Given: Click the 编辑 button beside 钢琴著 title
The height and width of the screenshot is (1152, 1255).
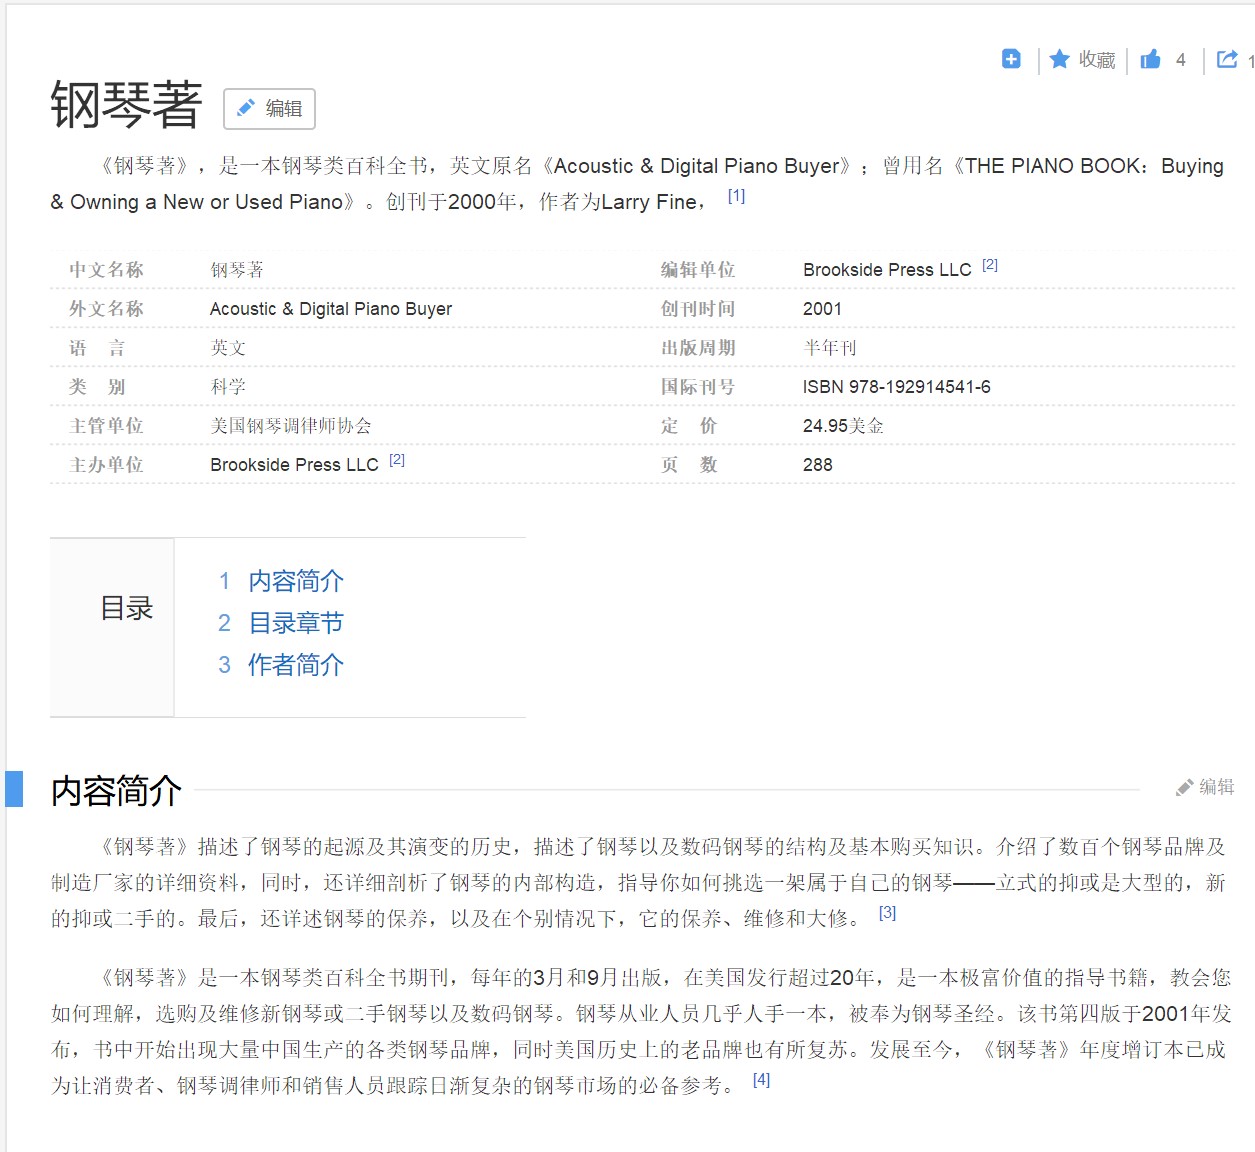Looking at the screenshot, I should click(269, 109).
